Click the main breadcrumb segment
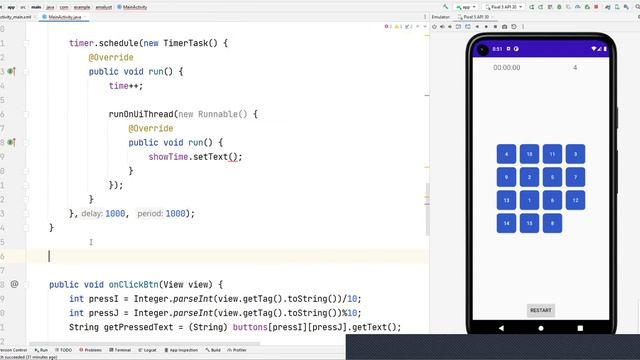The width and height of the screenshot is (640, 360). coord(36,7)
